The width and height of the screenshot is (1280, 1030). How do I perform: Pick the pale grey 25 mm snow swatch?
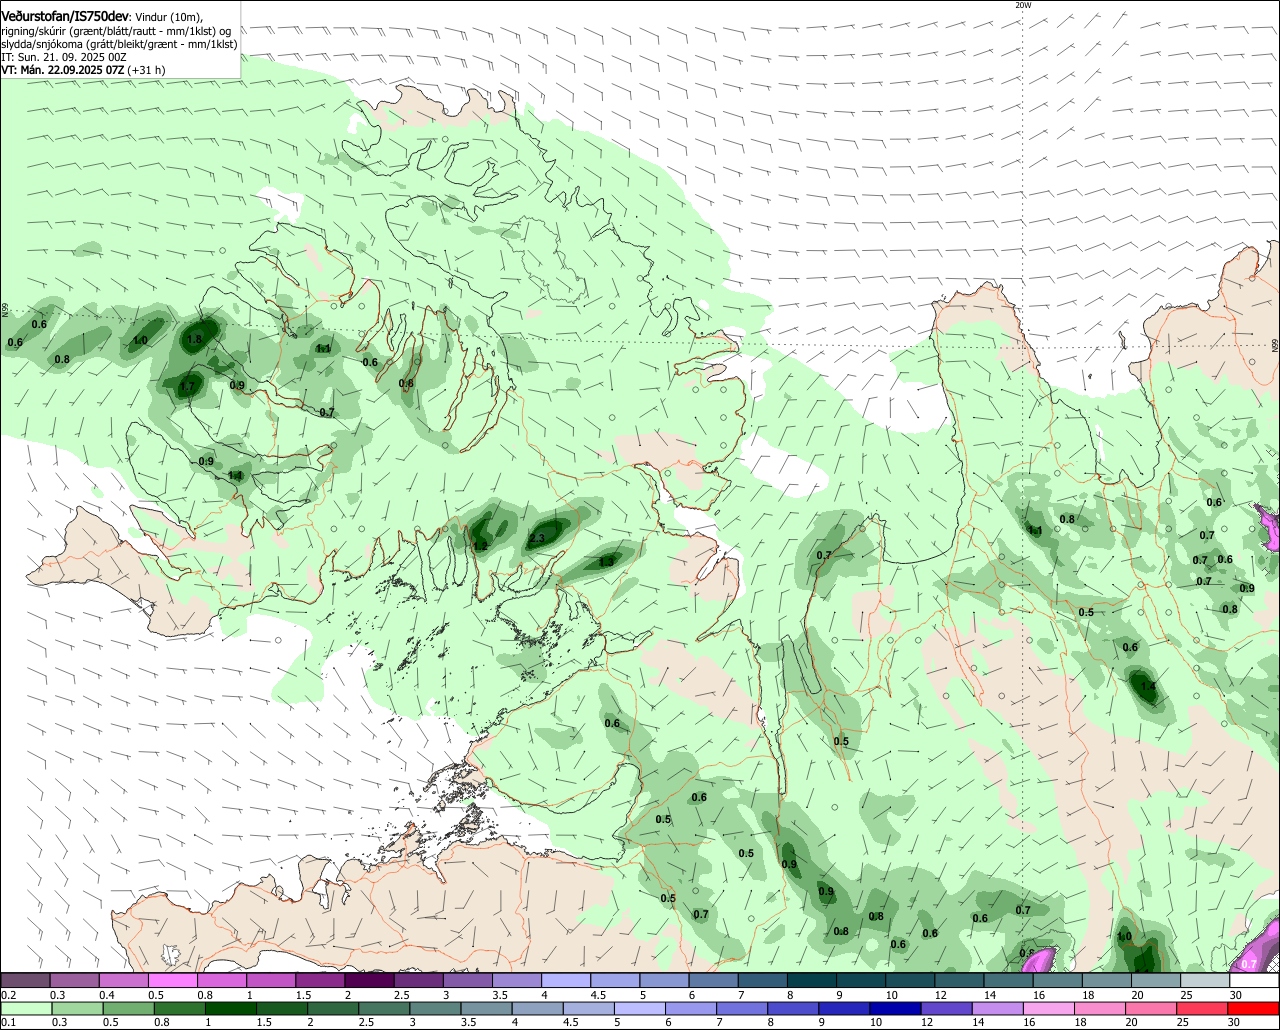coord(1205,980)
